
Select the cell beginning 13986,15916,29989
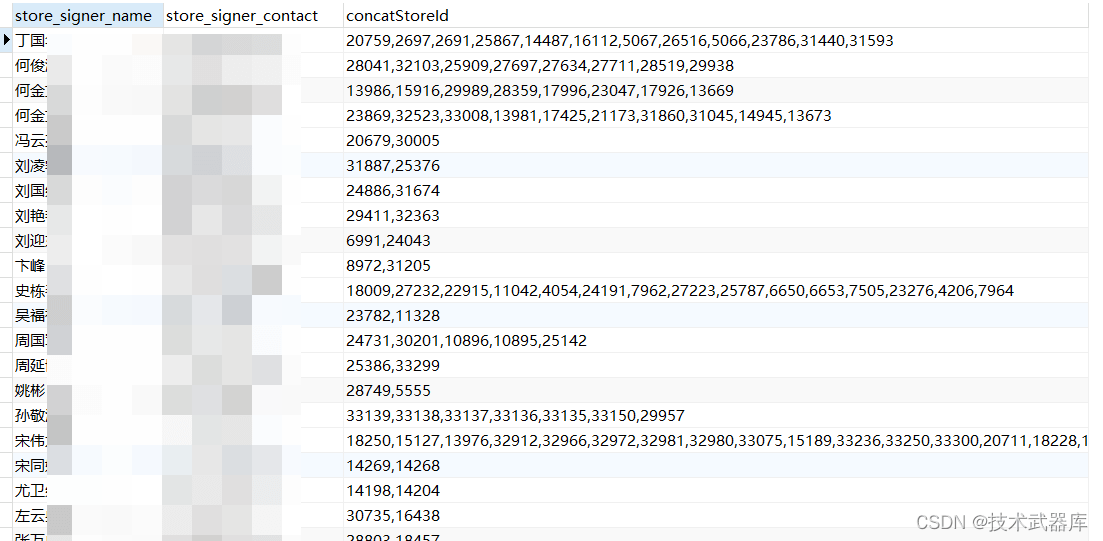(716, 91)
